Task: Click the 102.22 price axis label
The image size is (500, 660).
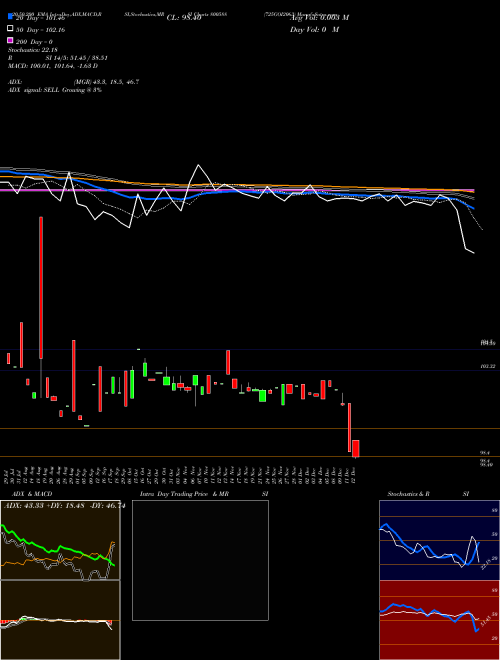Action: coord(487,367)
